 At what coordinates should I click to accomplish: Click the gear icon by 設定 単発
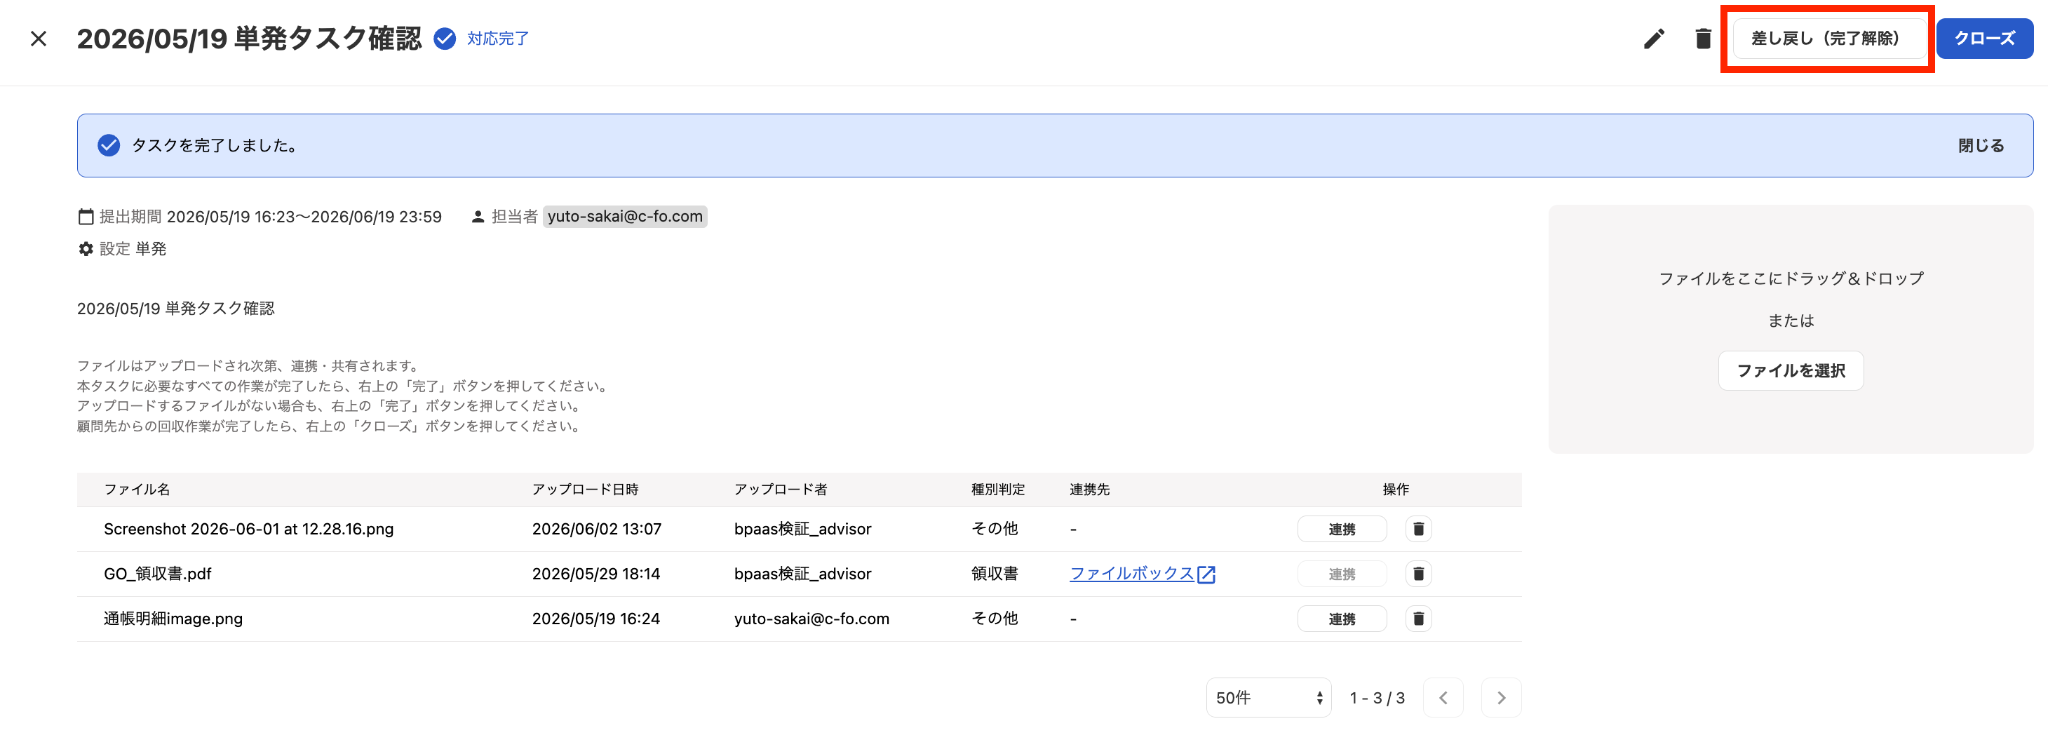coord(86,249)
